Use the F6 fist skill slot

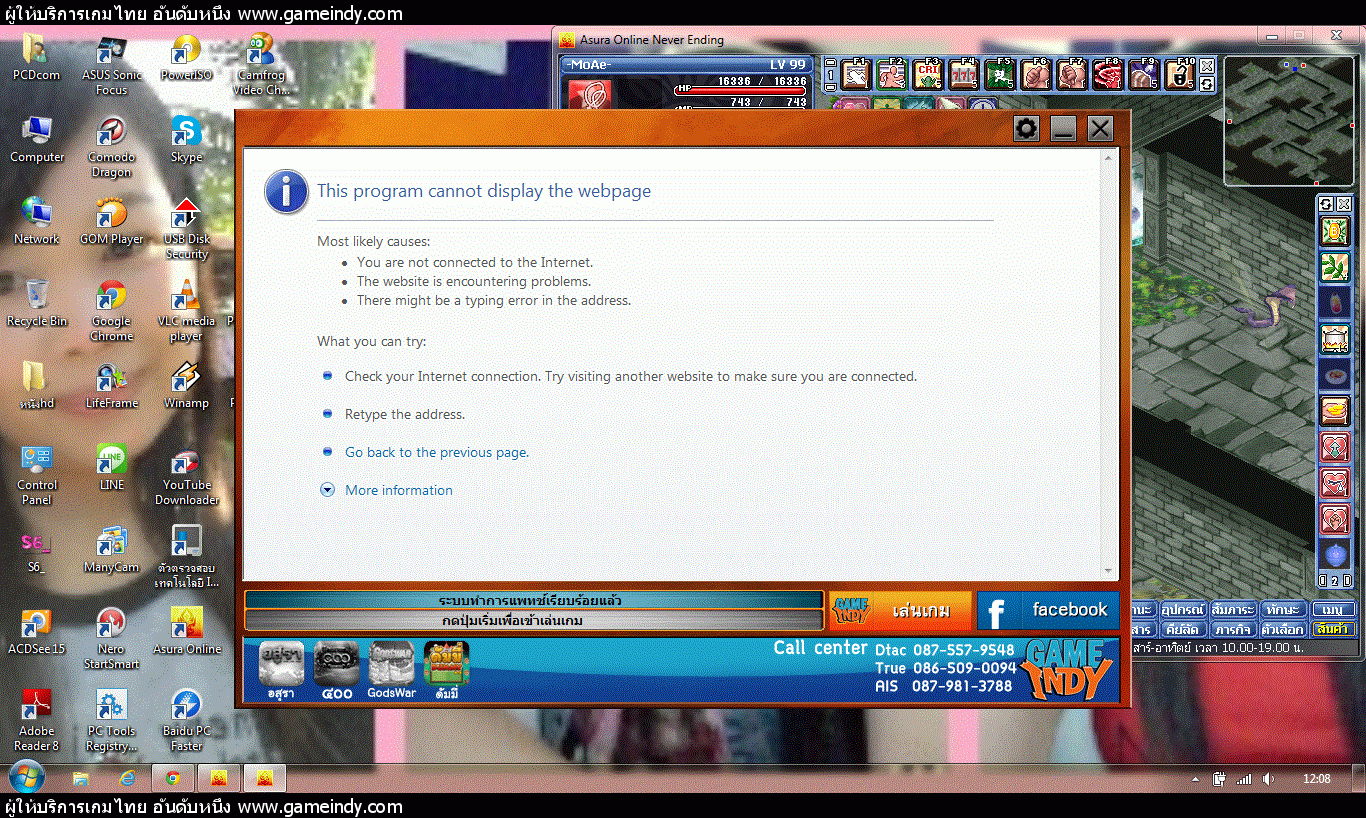[1035, 74]
